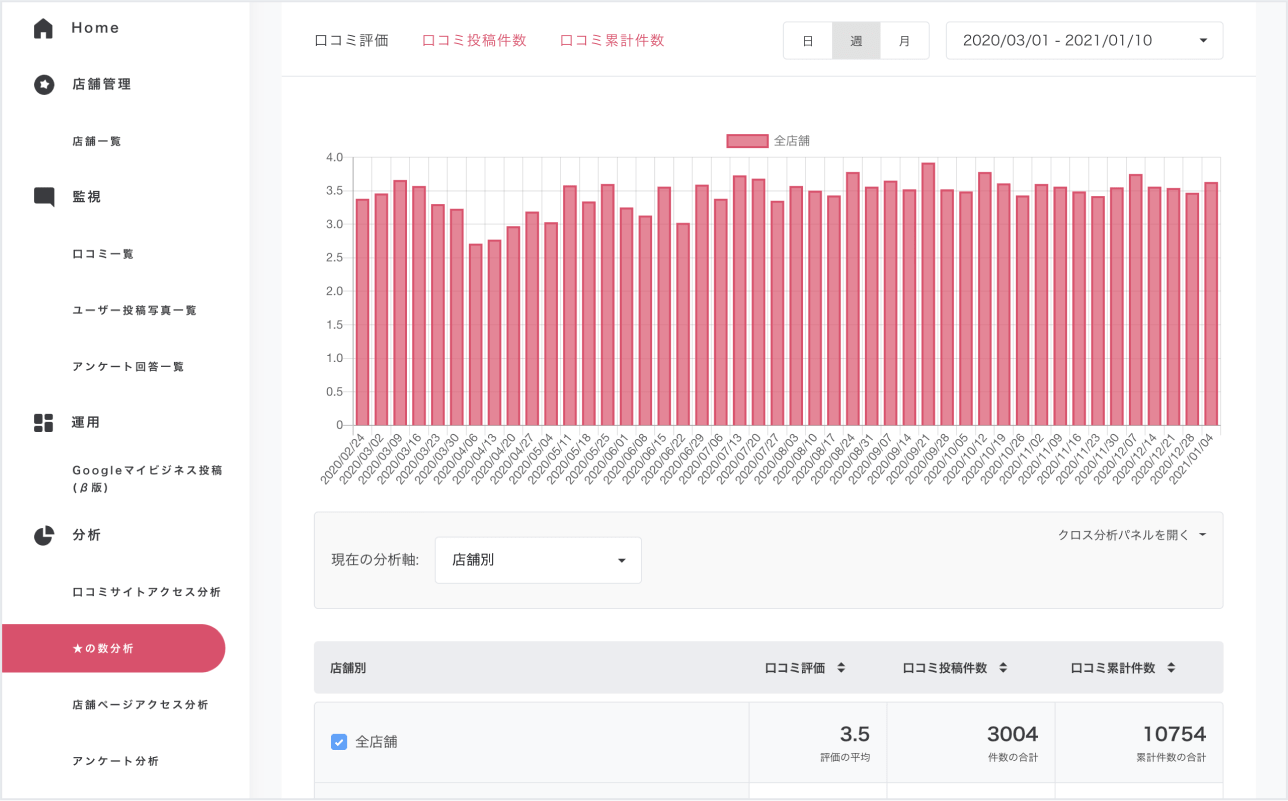Open 店舗ページアクセス分析 page
Screen dimensions: 1288x801
tap(140, 705)
